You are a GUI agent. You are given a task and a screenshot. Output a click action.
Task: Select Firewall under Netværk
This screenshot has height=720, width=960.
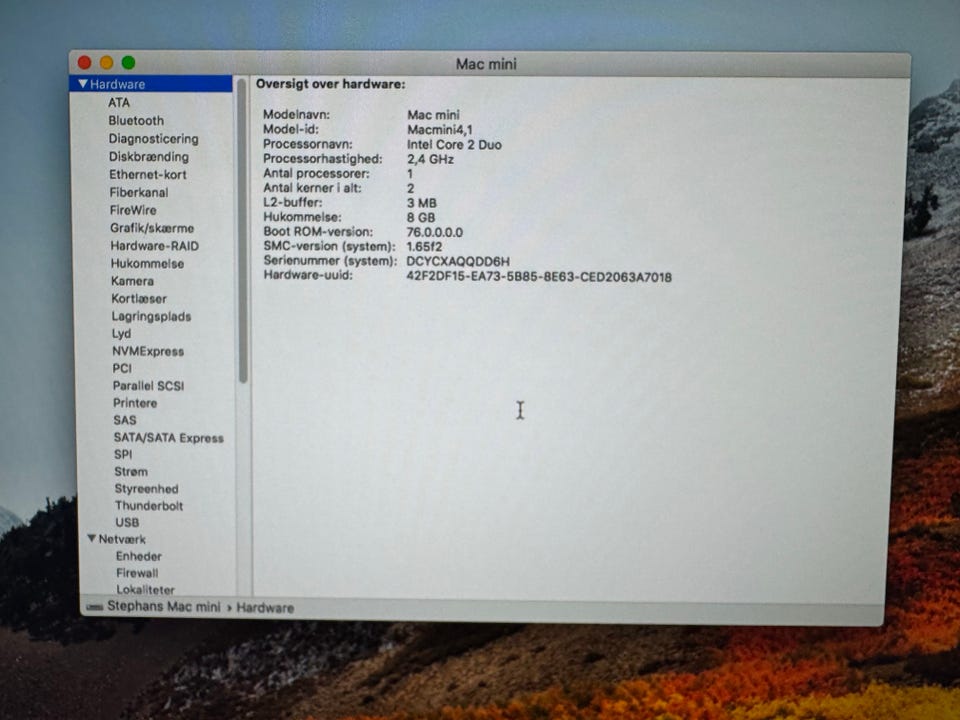point(137,573)
